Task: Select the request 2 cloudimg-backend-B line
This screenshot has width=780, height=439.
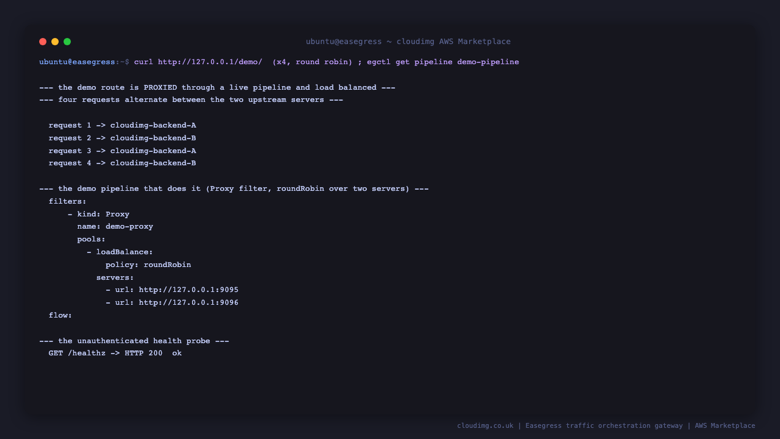Action: pos(122,138)
